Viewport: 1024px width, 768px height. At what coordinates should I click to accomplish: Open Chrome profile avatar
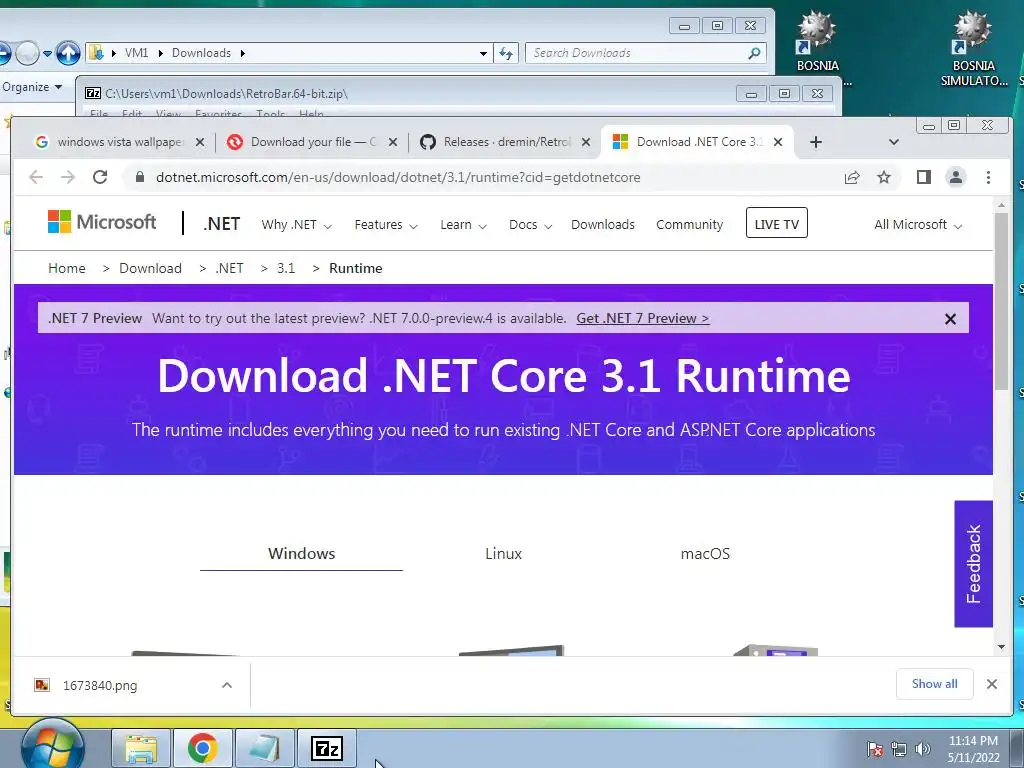point(955,177)
